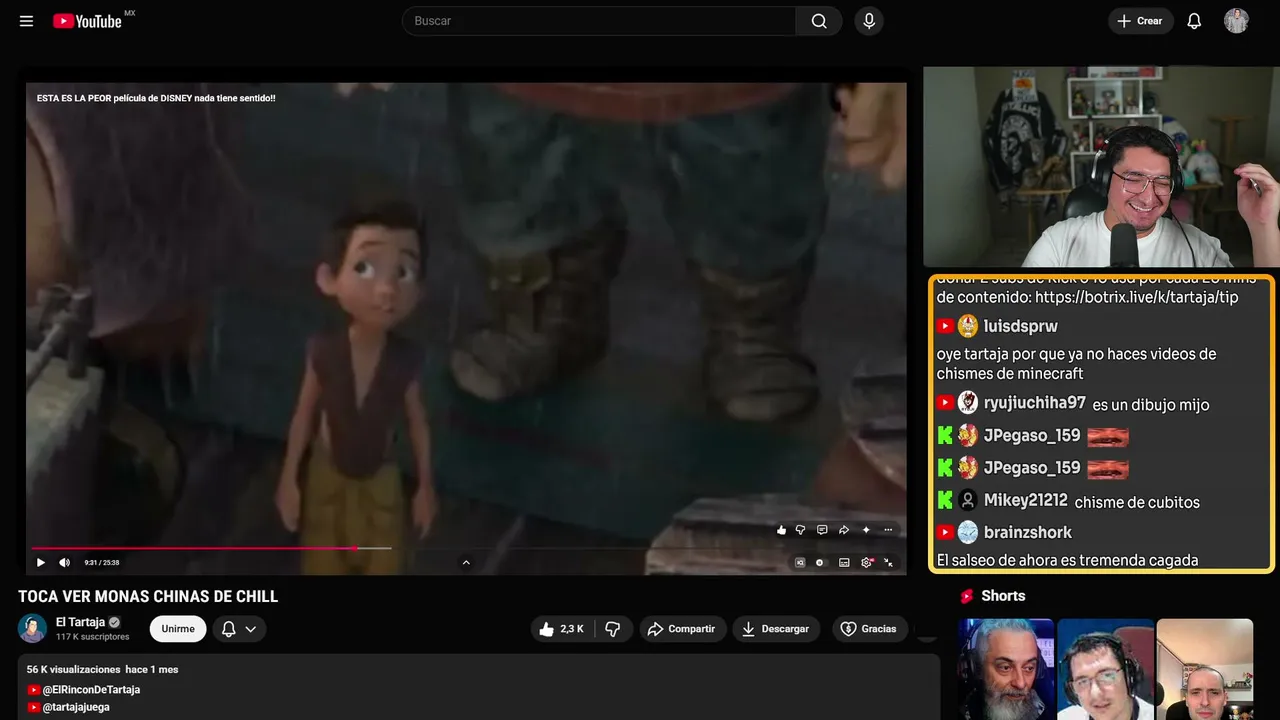
Task: Open comments from the player overlay
Action: 822,530
